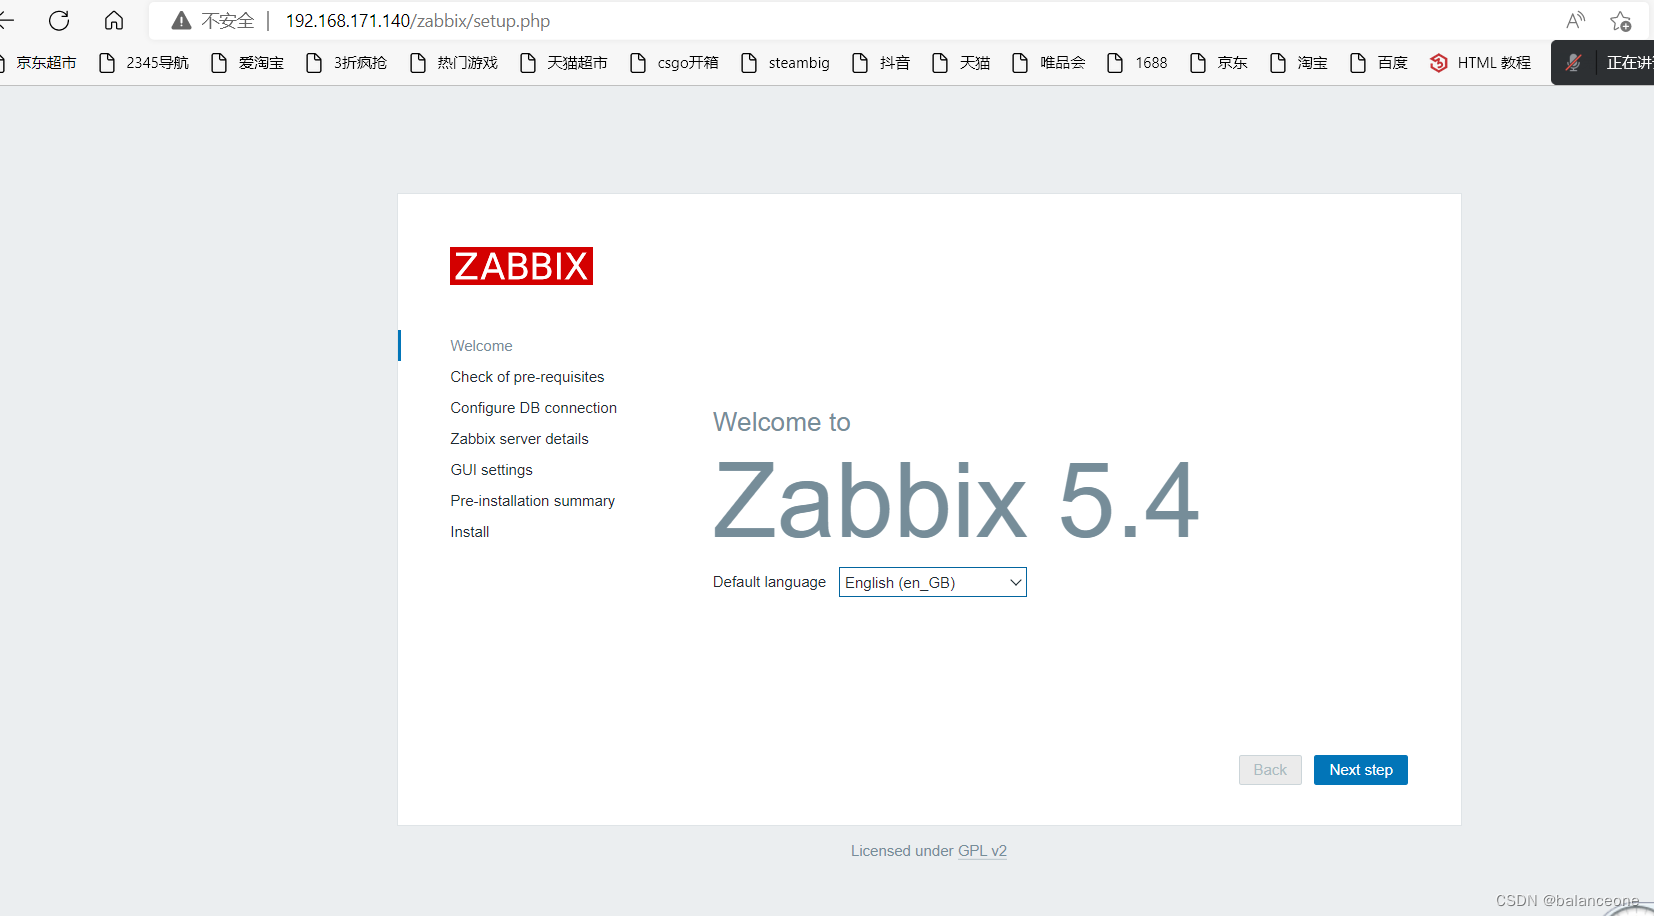Select Configure DB connection step
1654x916 pixels.
(533, 408)
